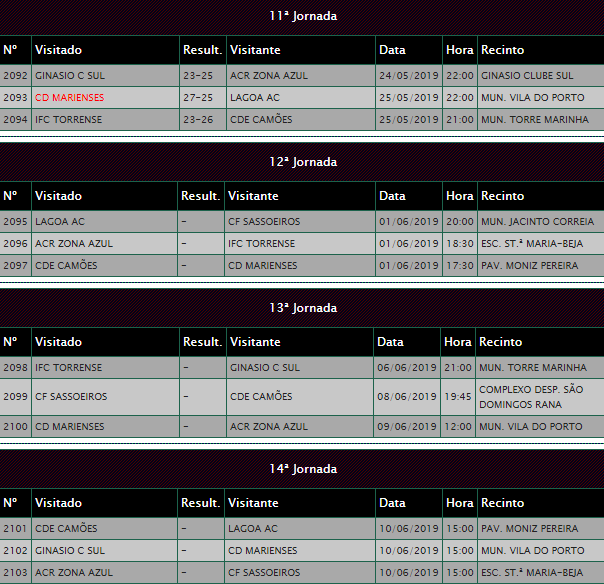Viewport: 604px width, 584px height.
Task: Click CF SASSOEIROS visitor in match 2095
Action: pos(264,222)
